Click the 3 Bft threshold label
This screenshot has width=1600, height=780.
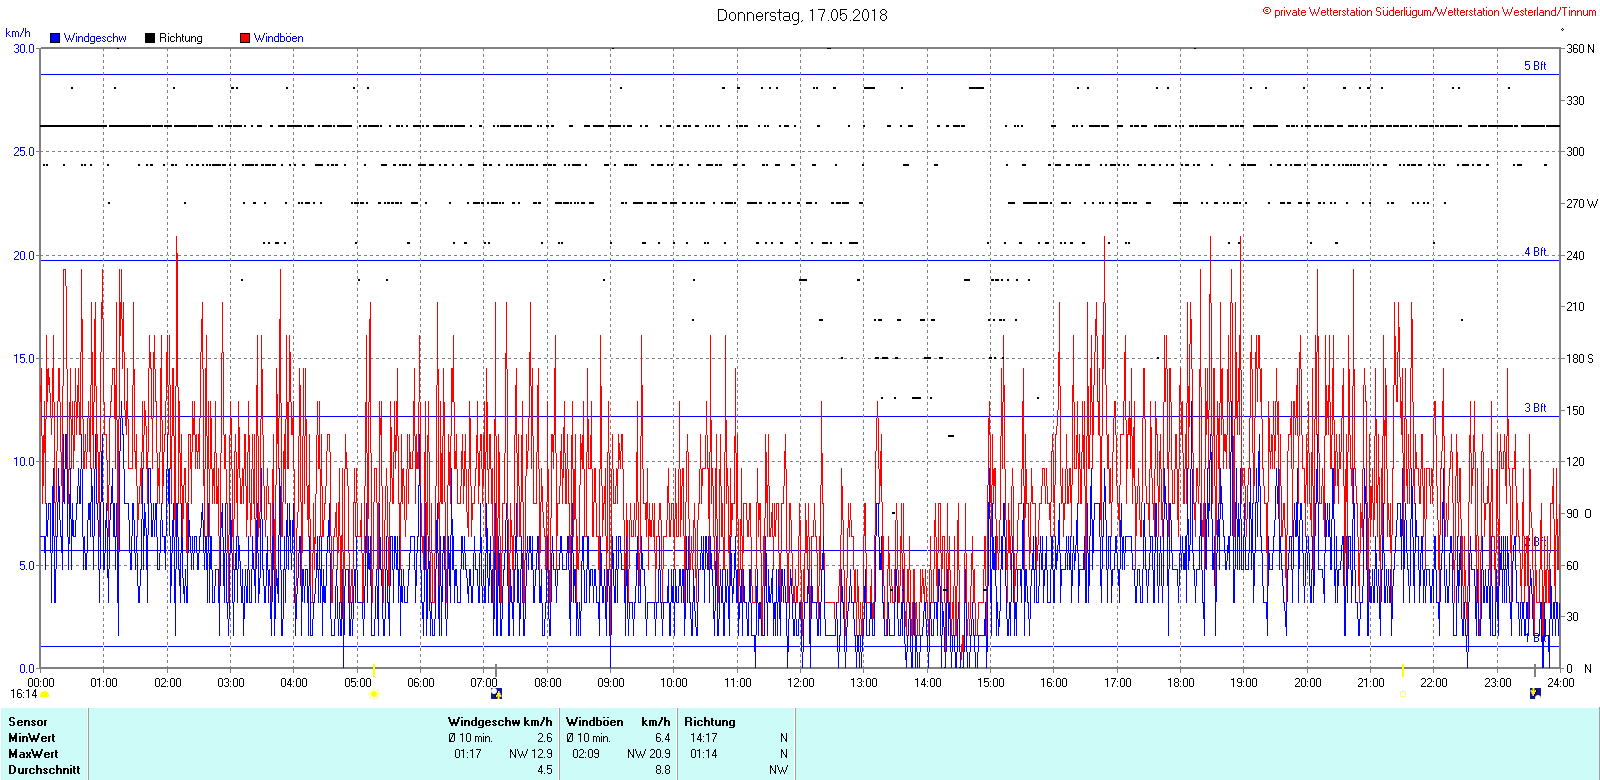(x=1535, y=408)
